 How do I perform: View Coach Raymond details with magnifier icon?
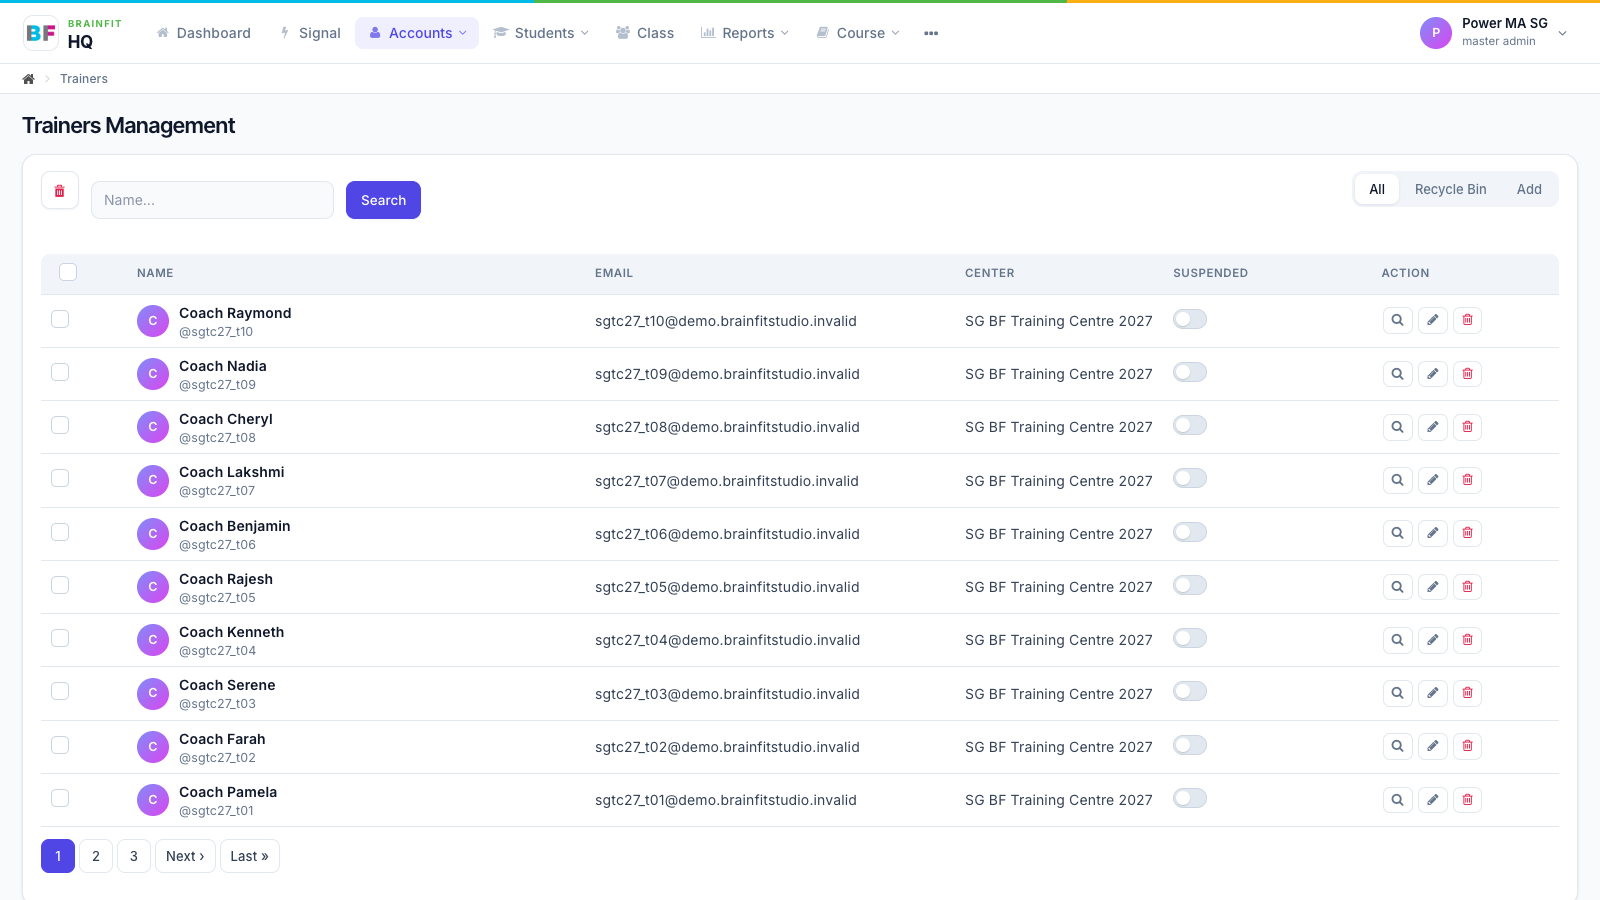click(x=1398, y=320)
